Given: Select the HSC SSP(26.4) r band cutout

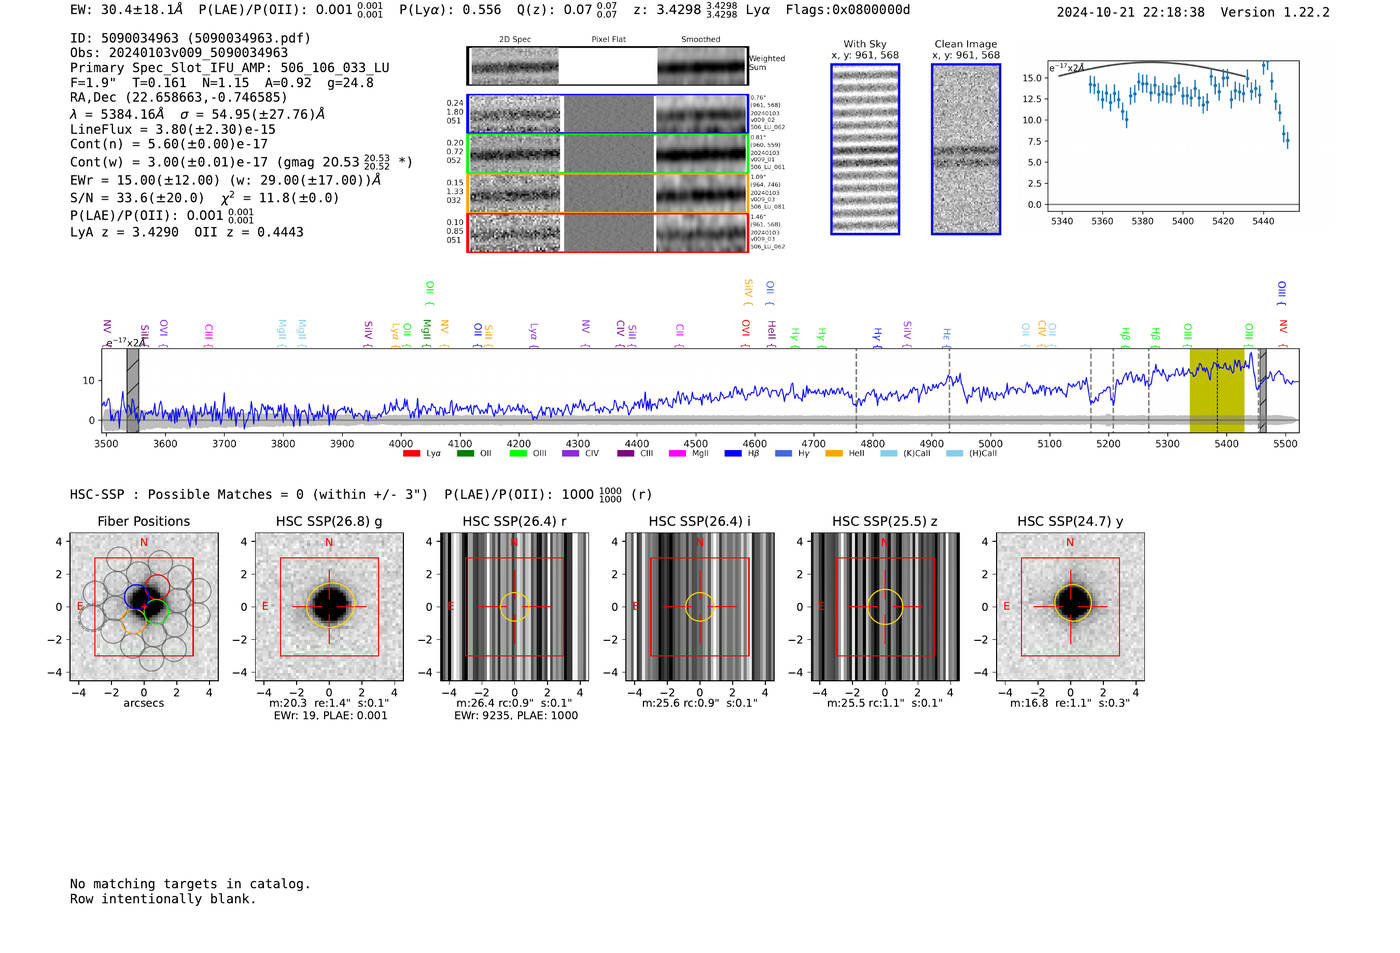Looking at the screenshot, I should point(514,607).
